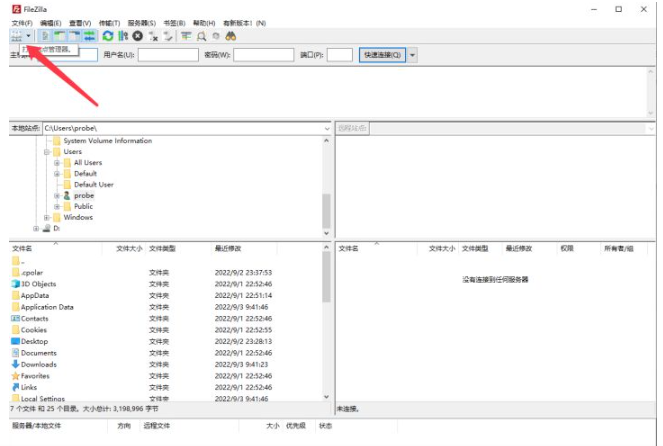Open the 有新版本!(N) menu

pyautogui.click(x=244, y=23)
